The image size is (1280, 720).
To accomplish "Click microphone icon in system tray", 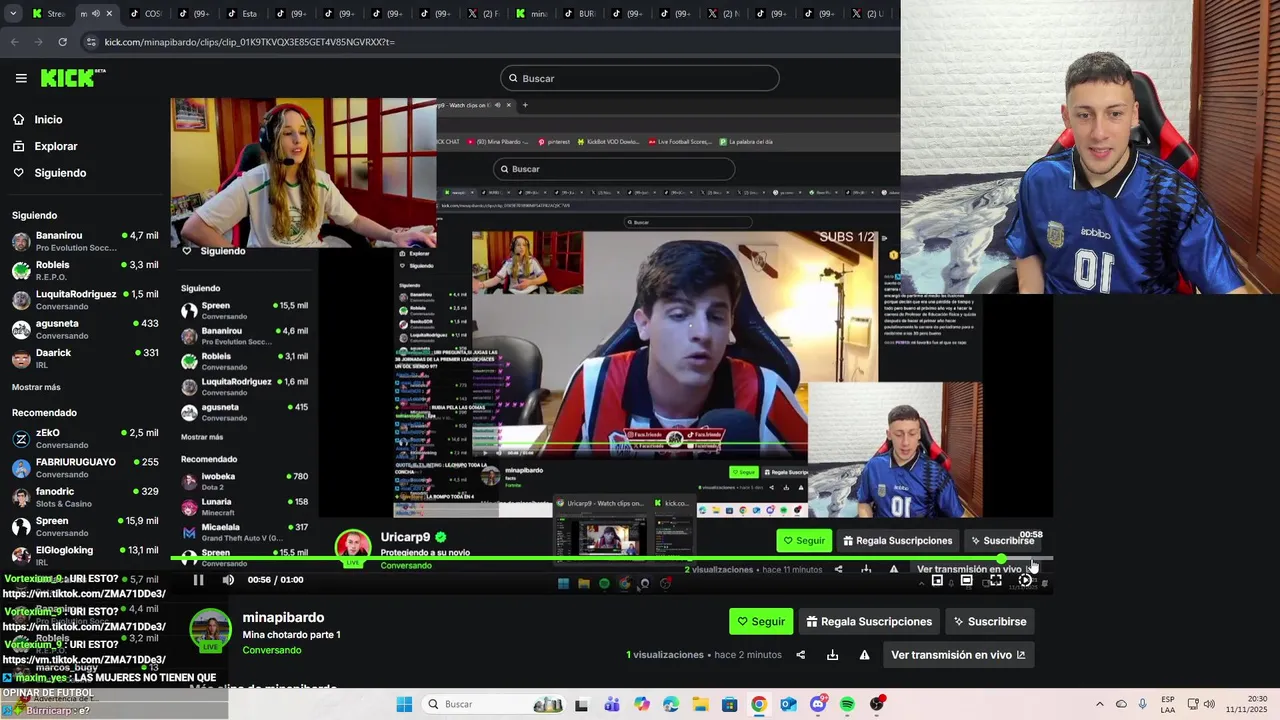I will pos(1143,704).
